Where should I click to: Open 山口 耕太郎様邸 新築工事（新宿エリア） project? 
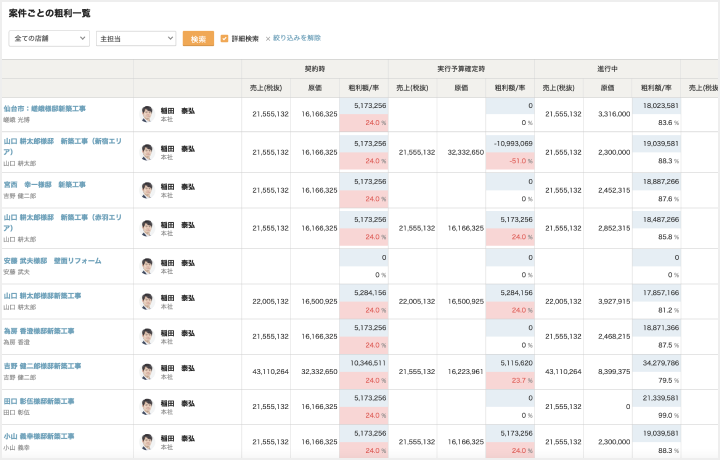pyautogui.click(x=65, y=141)
